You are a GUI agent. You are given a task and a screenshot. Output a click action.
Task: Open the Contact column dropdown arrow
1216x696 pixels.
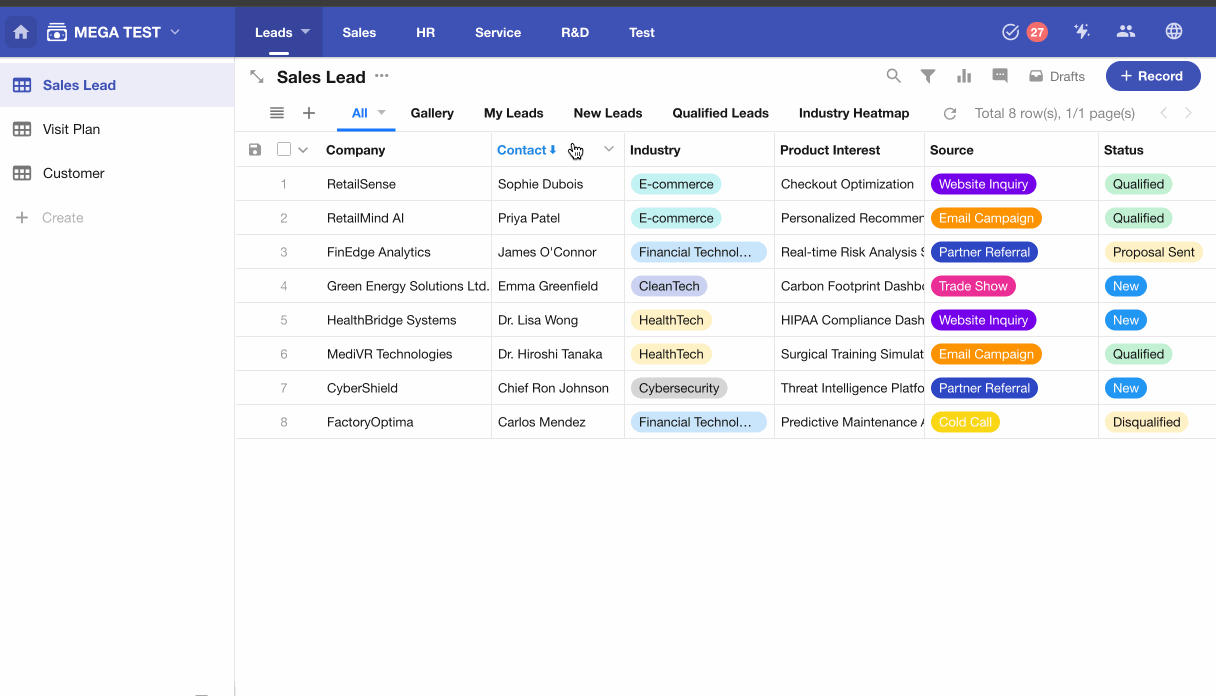(x=608, y=150)
